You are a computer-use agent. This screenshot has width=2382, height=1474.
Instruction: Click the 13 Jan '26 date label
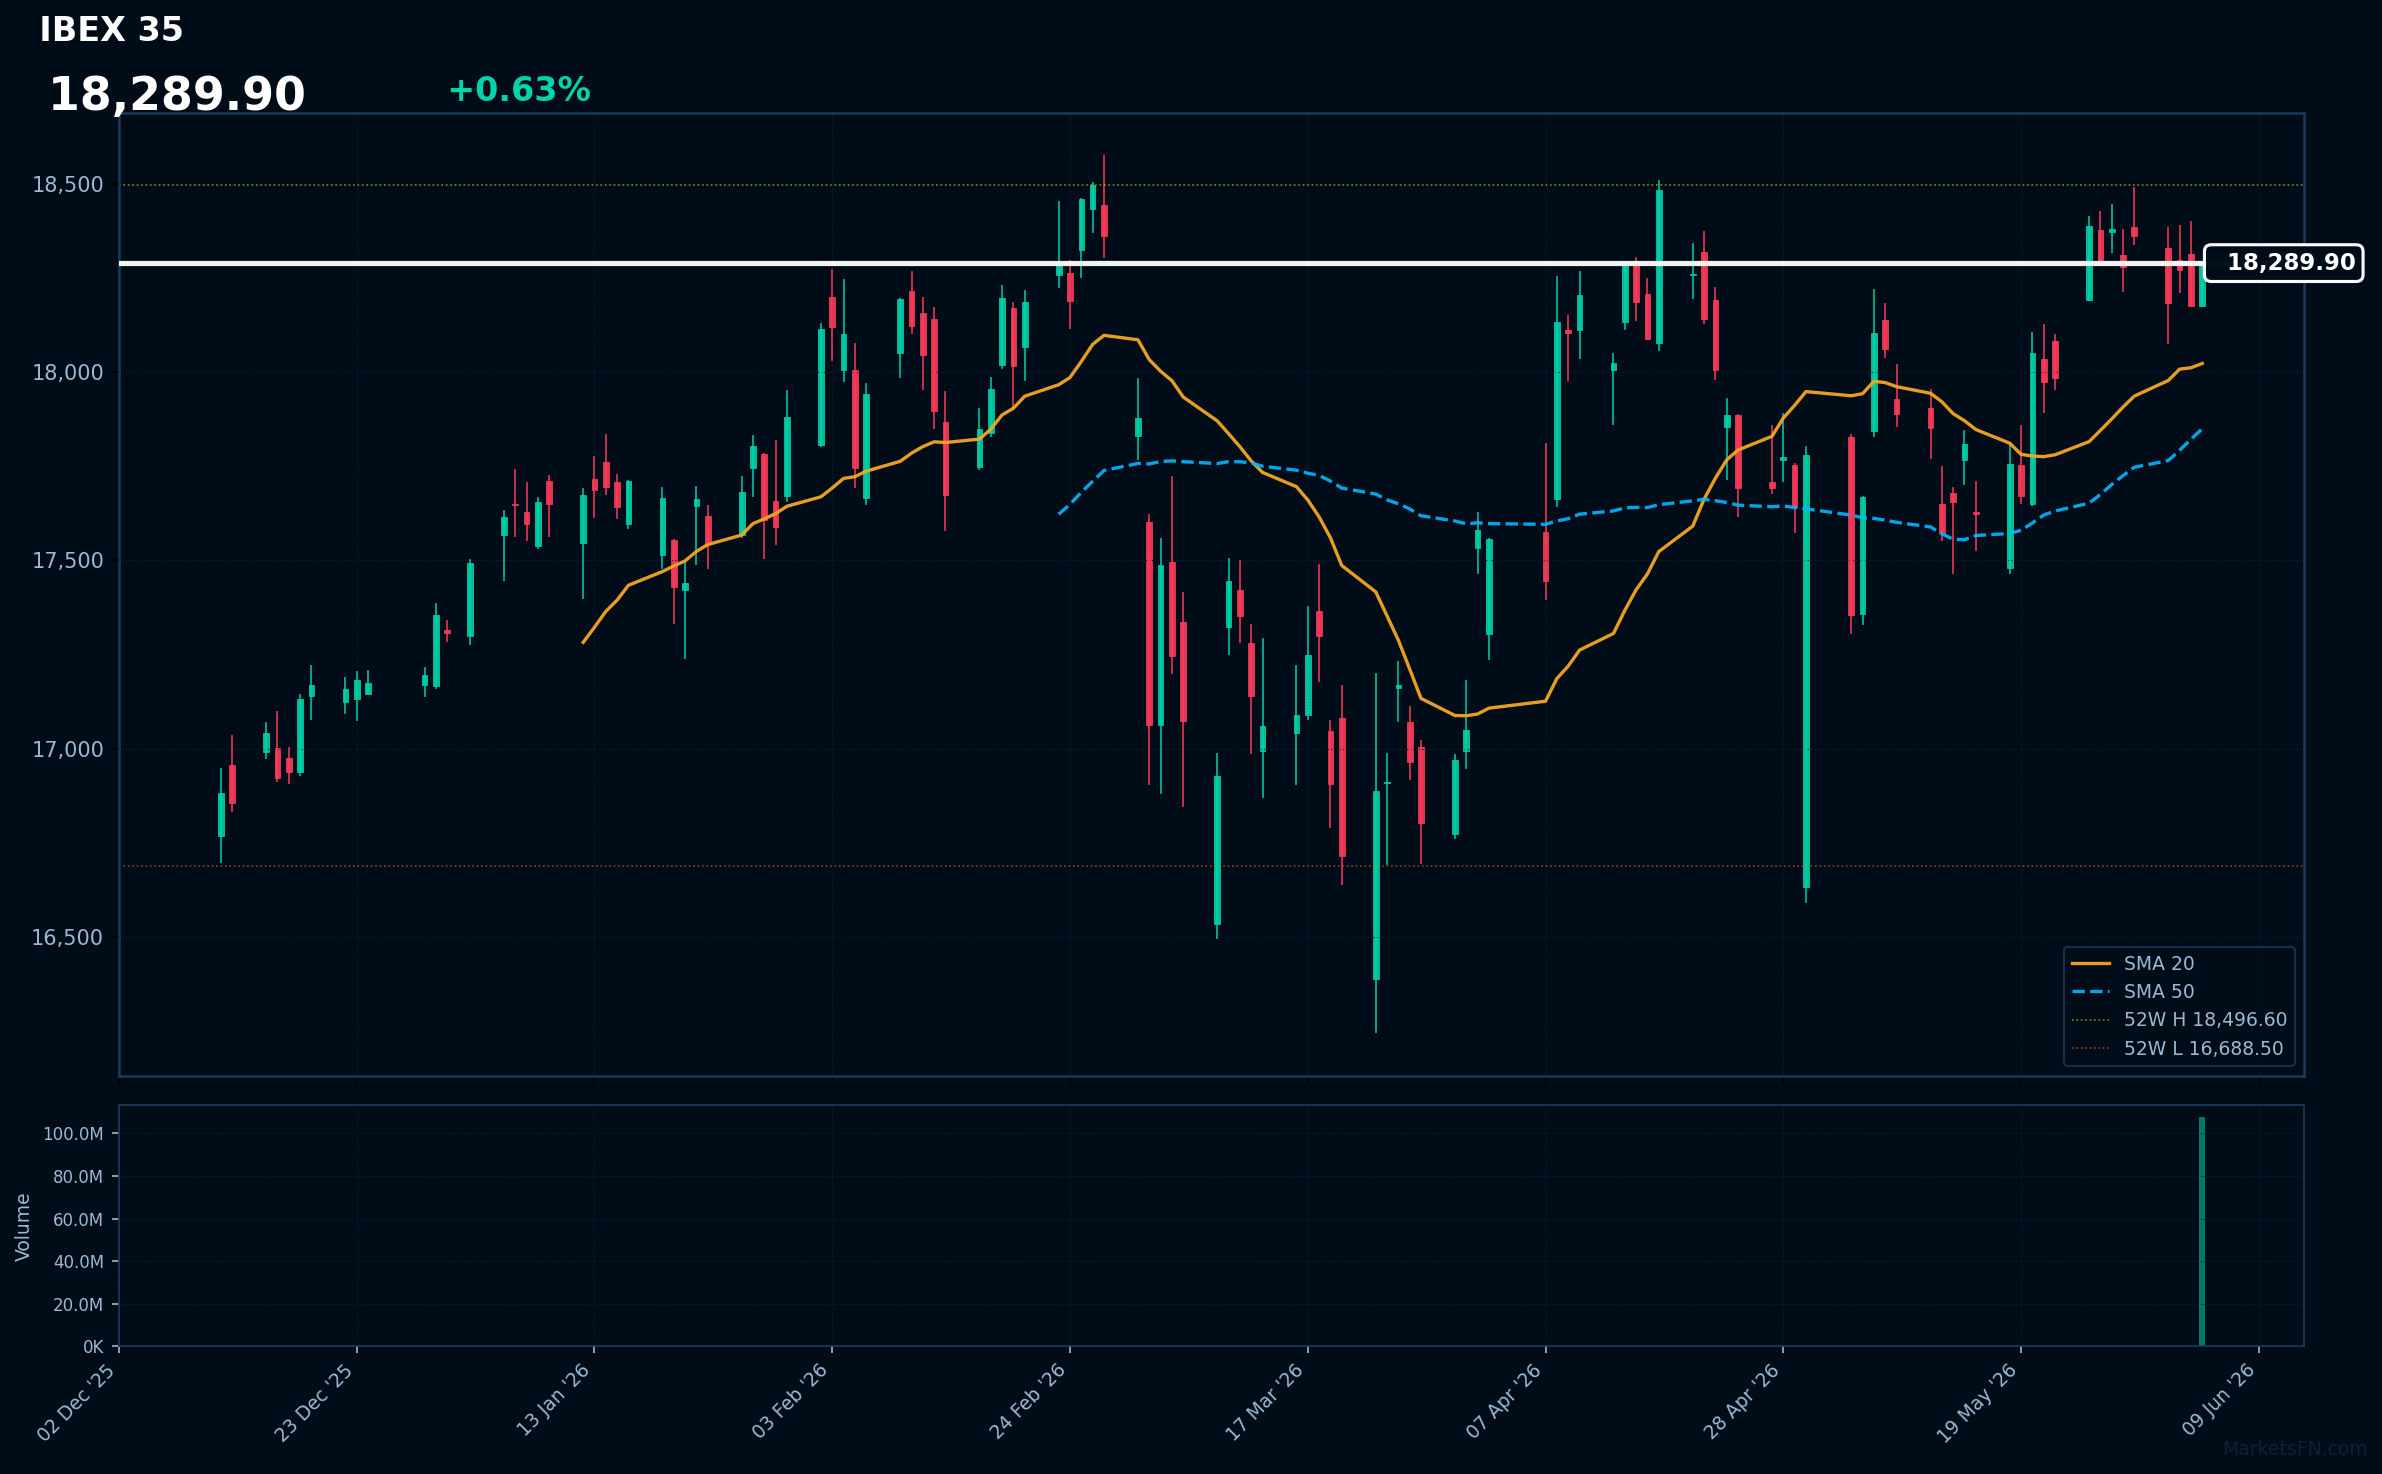click(553, 1400)
